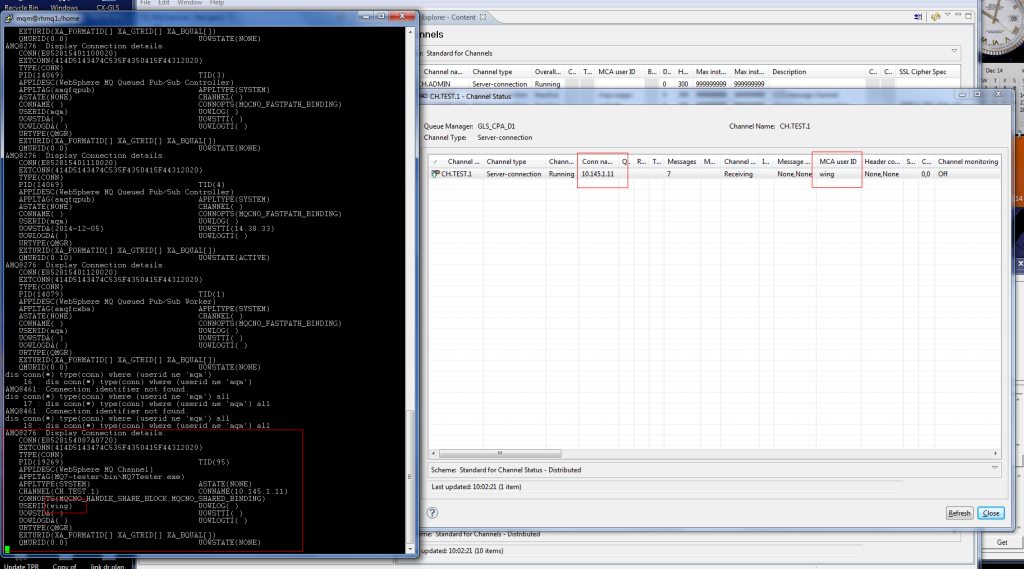This screenshot has width=1024, height=569.
Task: Click the PID(19269) line in terminal
Action: (x=40, y=462)
